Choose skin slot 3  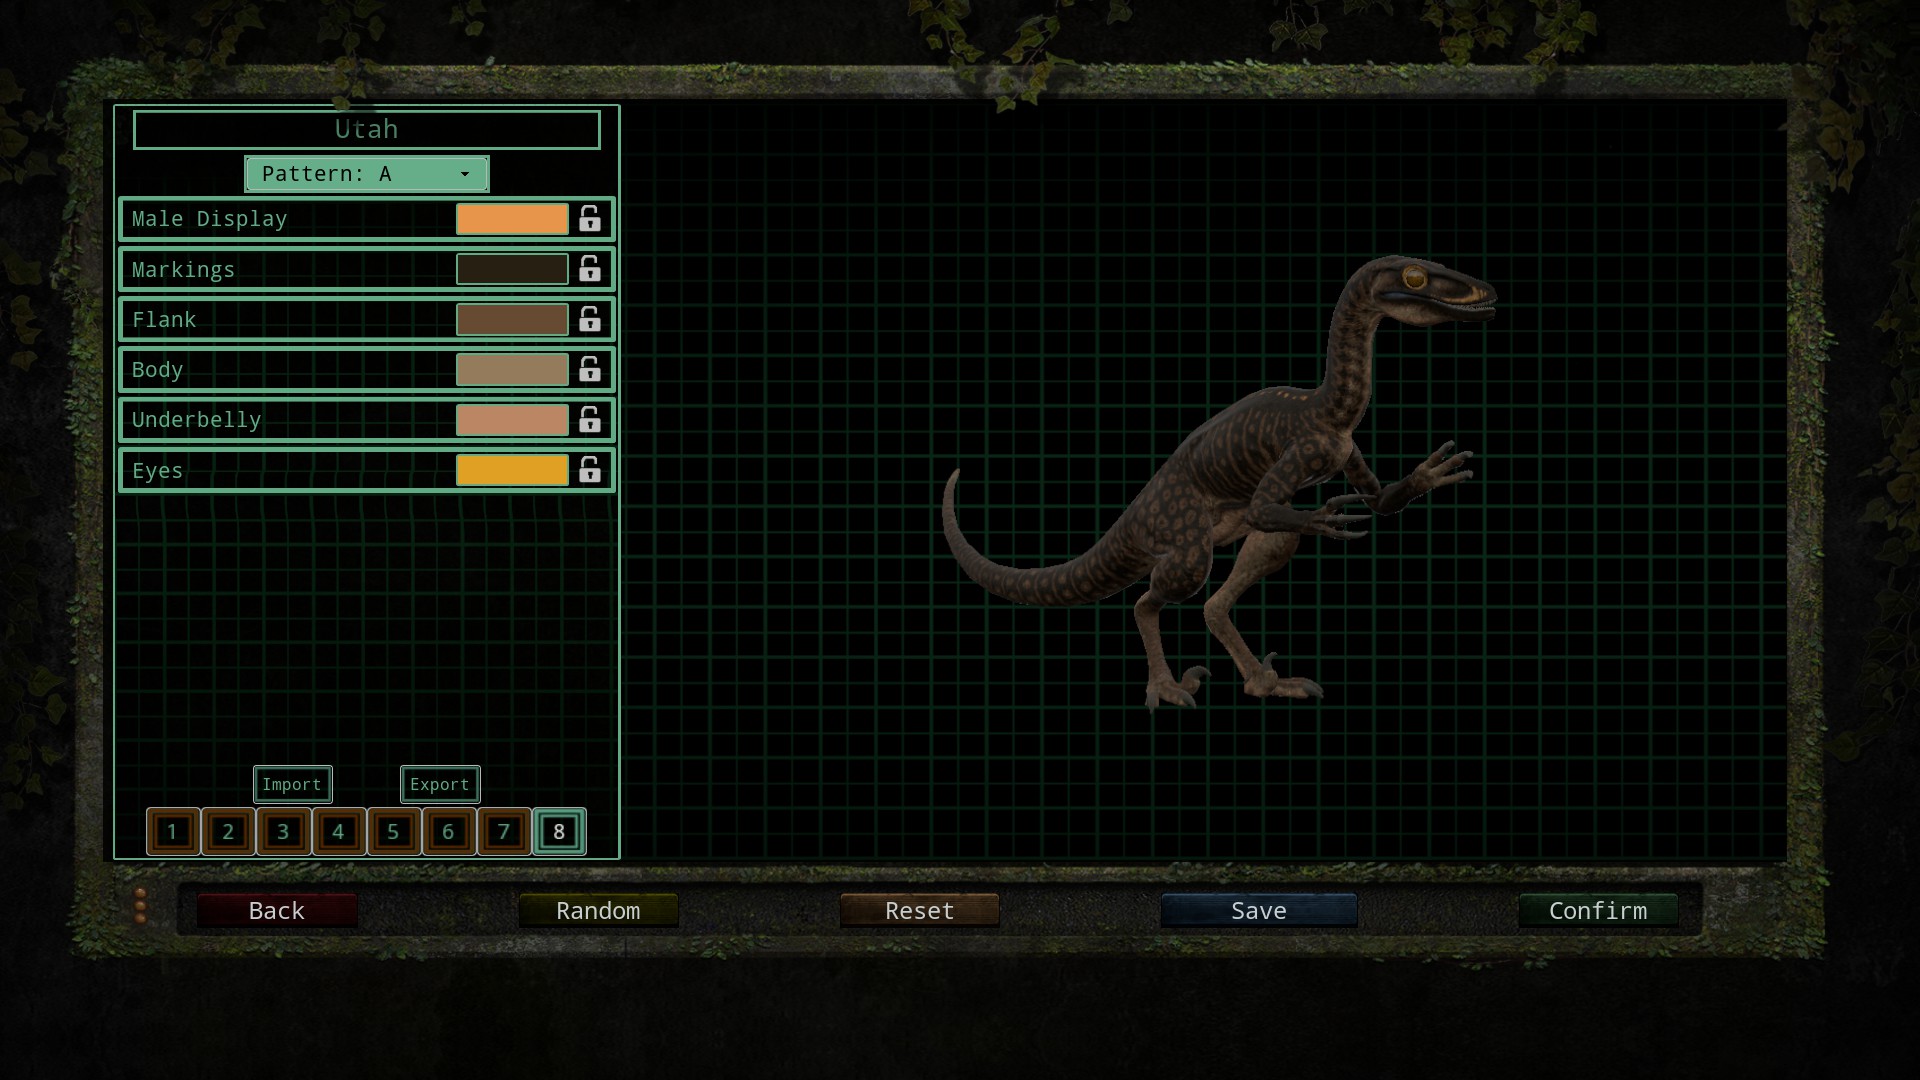click(283, 832)
